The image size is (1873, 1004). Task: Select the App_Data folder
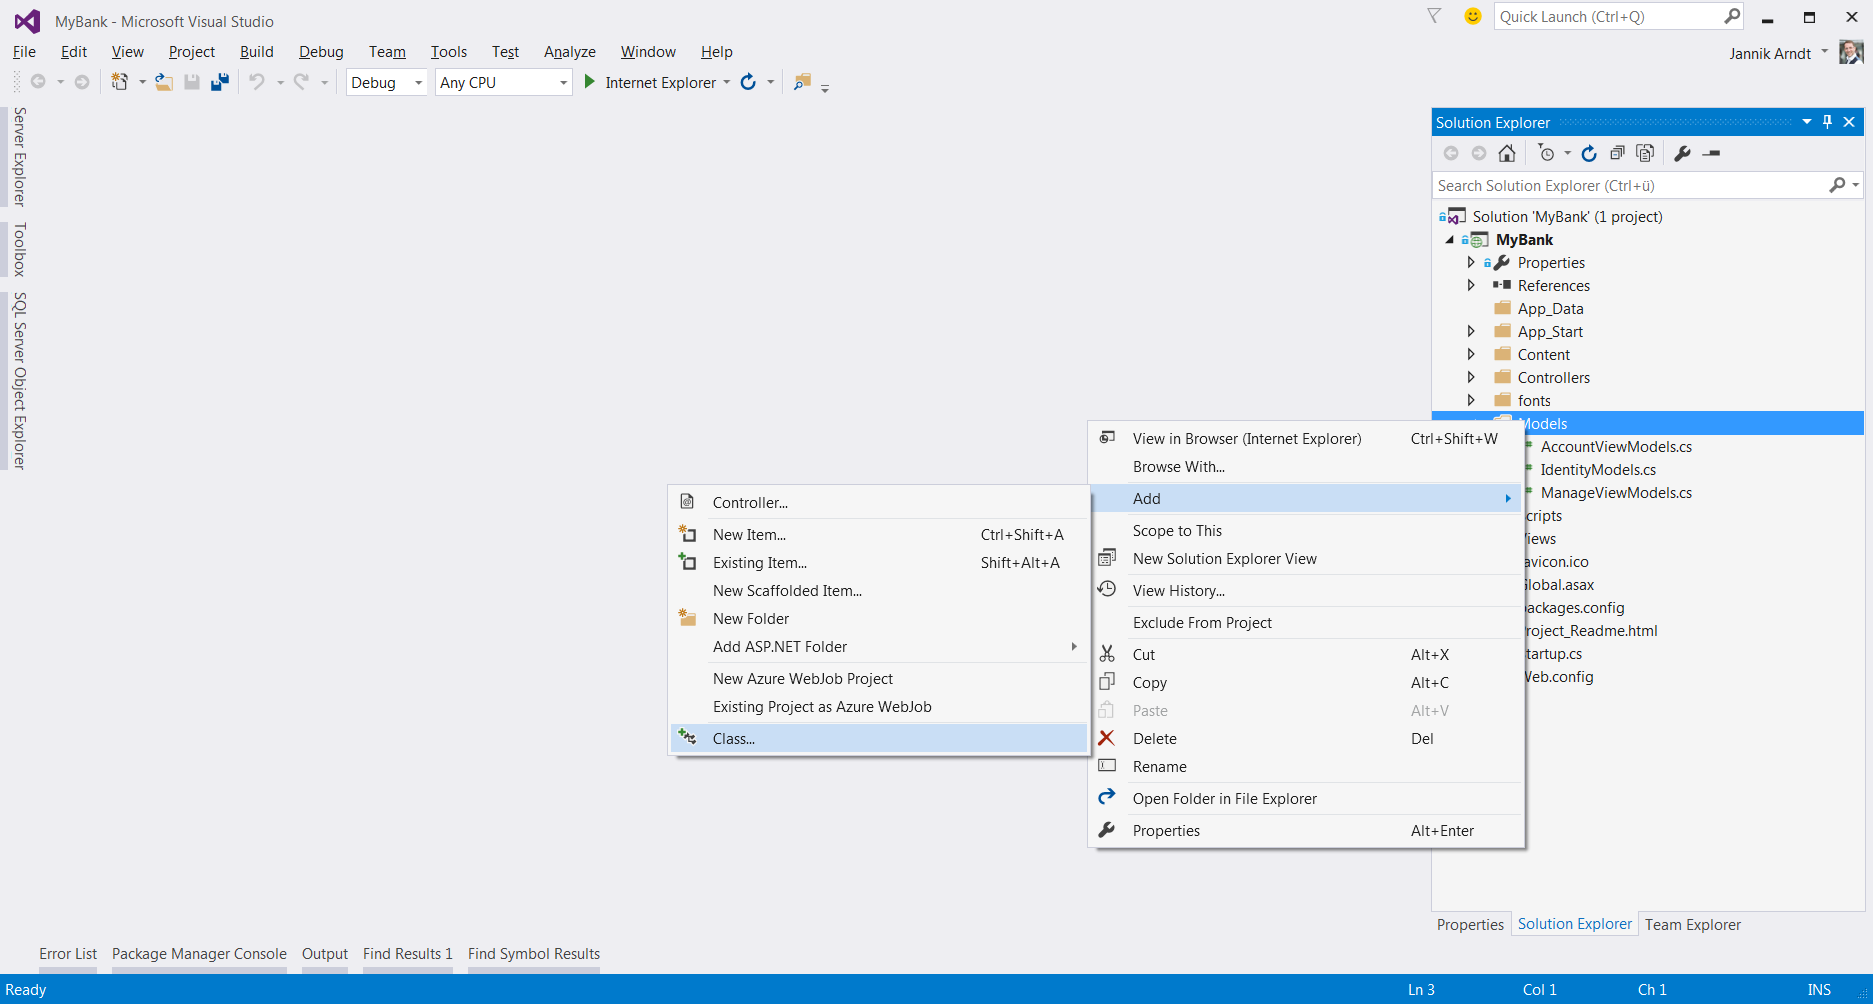pyautogui.click(x=1550, y=308)
